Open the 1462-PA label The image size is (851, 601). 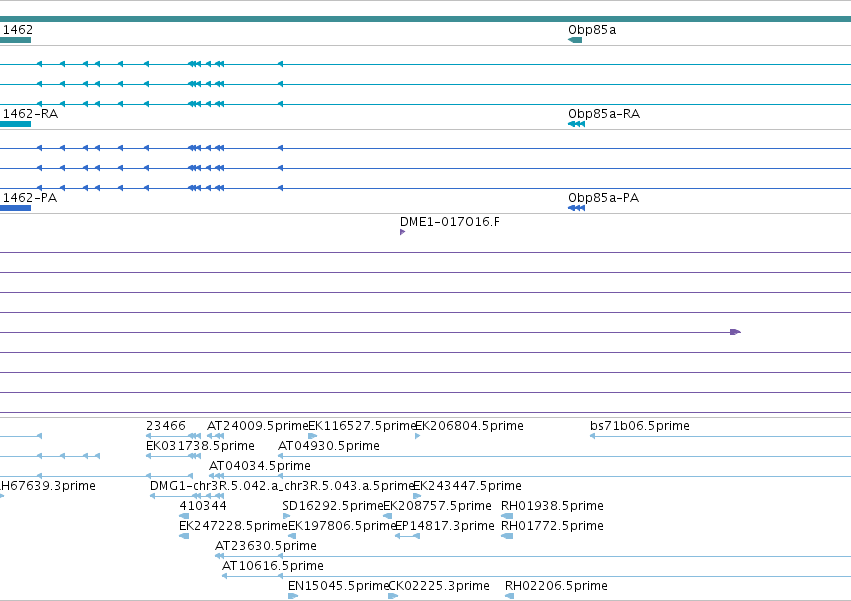(x=29, y=198)
